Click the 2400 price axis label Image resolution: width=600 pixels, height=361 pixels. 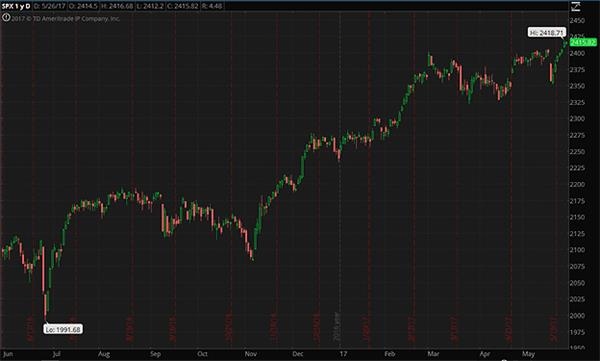(x=577, y=53)
